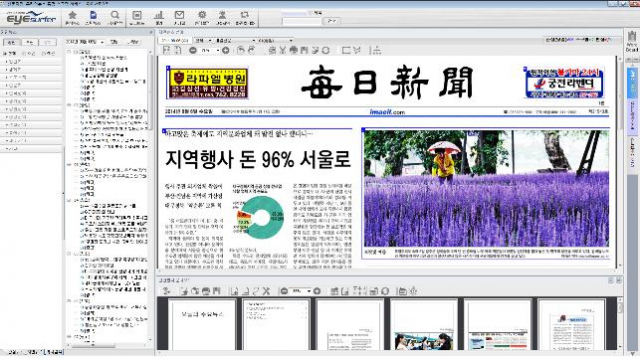This screenshot has width=640, height=360.
Task: Open the imaeil.com link under the masthead
Action: (387, 112)
